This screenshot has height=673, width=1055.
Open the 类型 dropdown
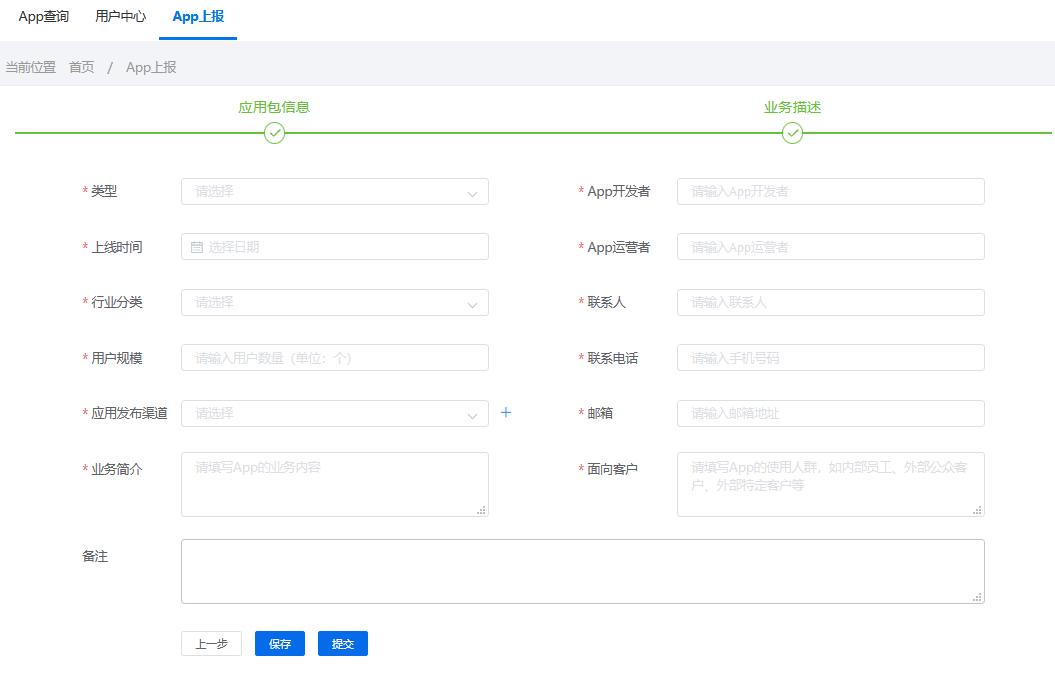pos(334,191)
